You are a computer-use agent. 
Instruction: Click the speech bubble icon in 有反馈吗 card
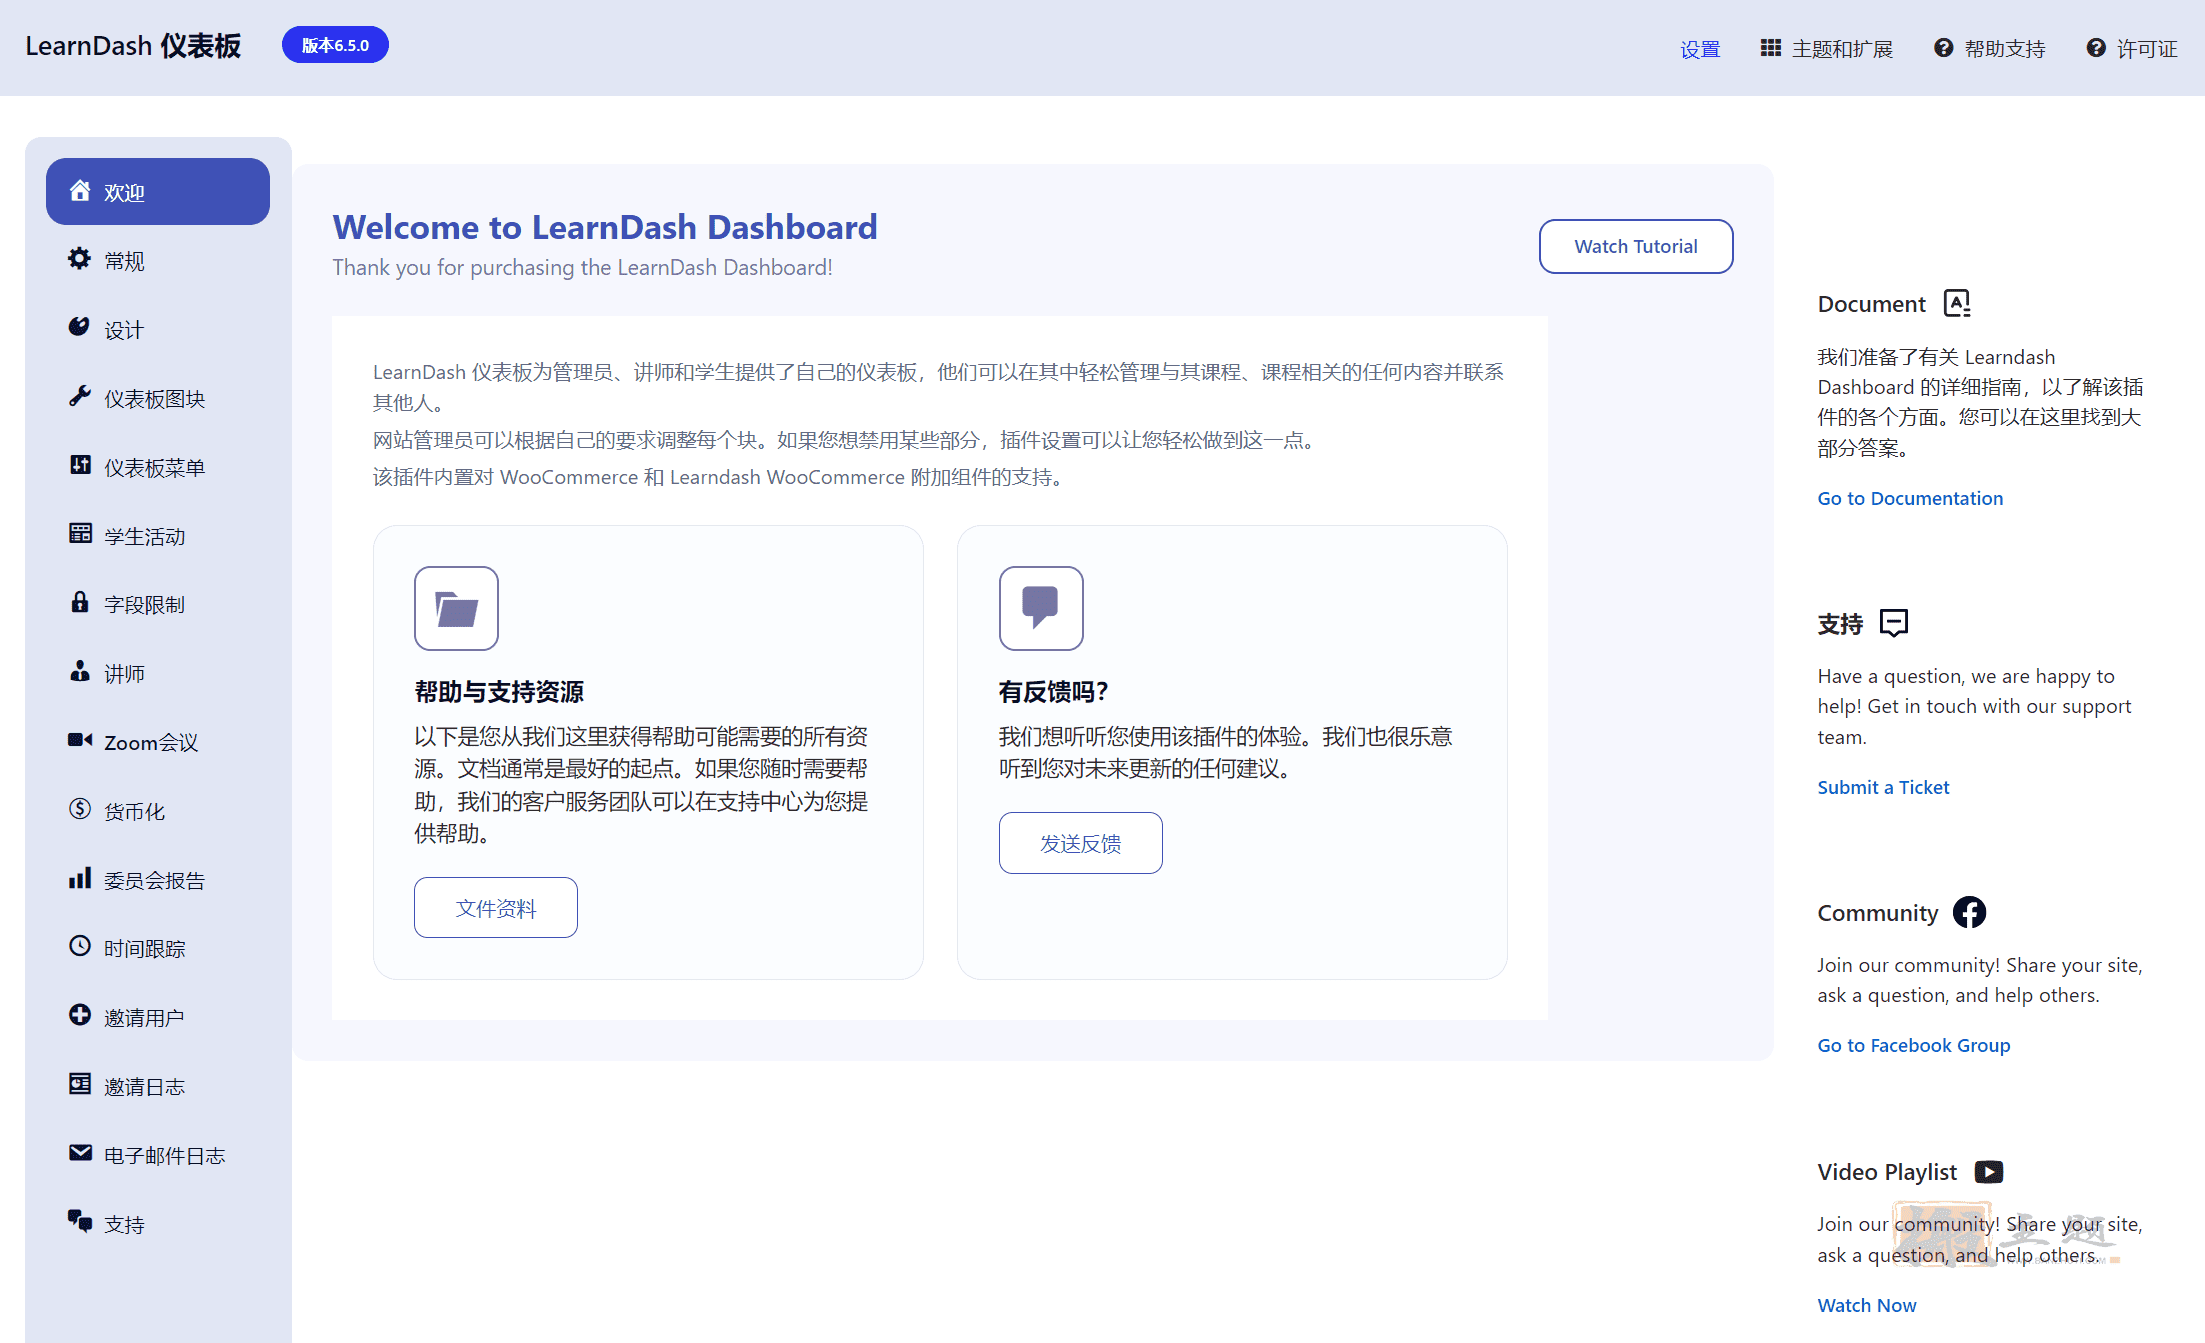click(x=1041, y=608)
